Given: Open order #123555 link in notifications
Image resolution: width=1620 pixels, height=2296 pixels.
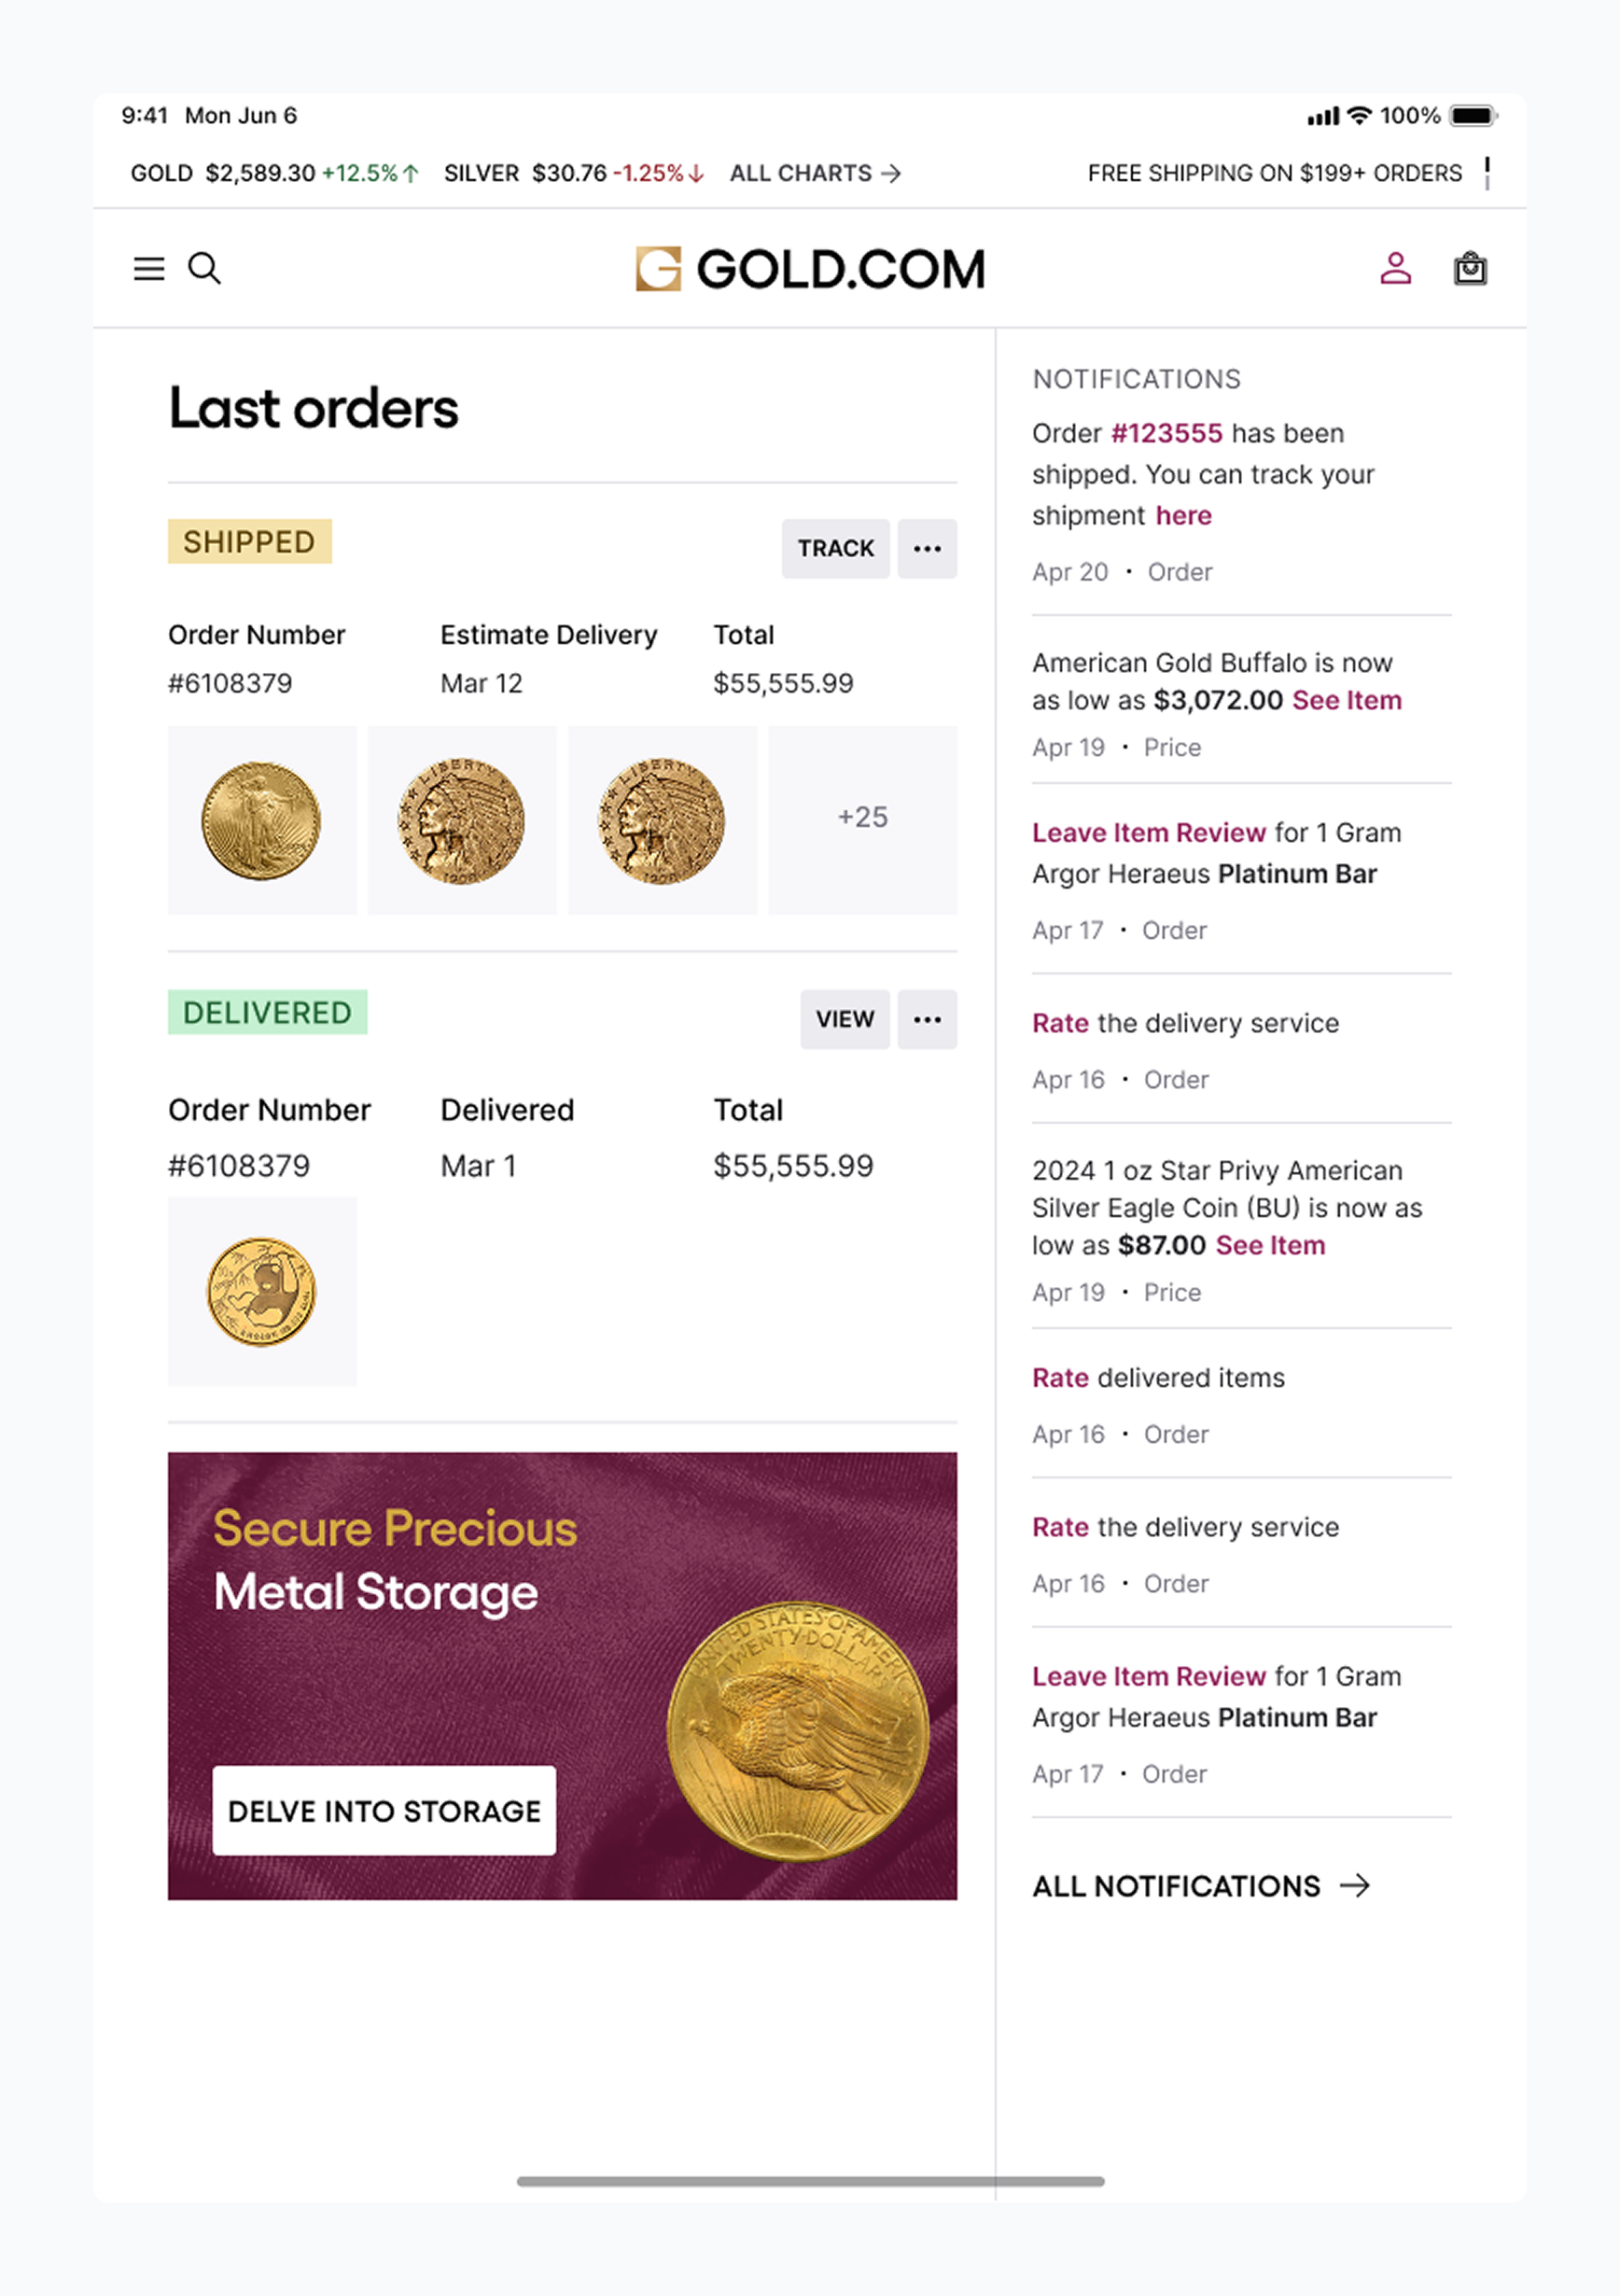Looking at the screenshot, I should (1166, 433).
